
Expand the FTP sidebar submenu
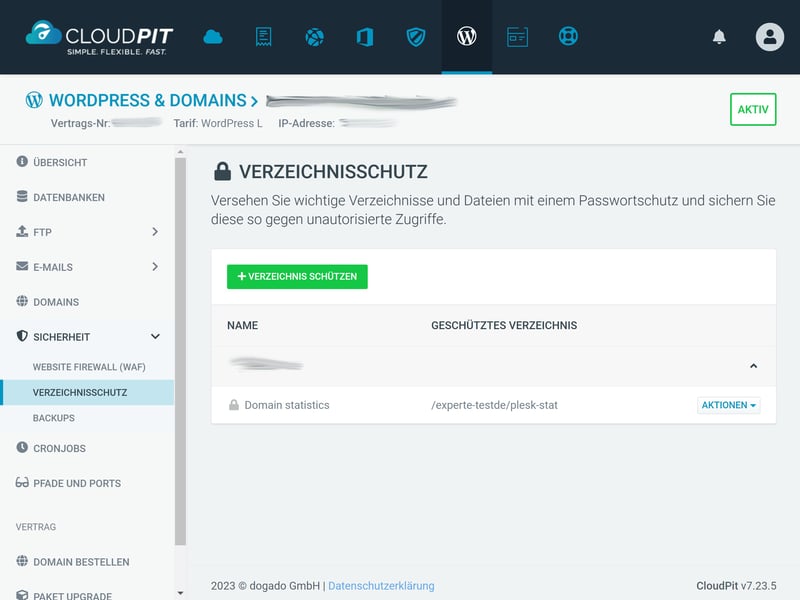click(155, 232)
